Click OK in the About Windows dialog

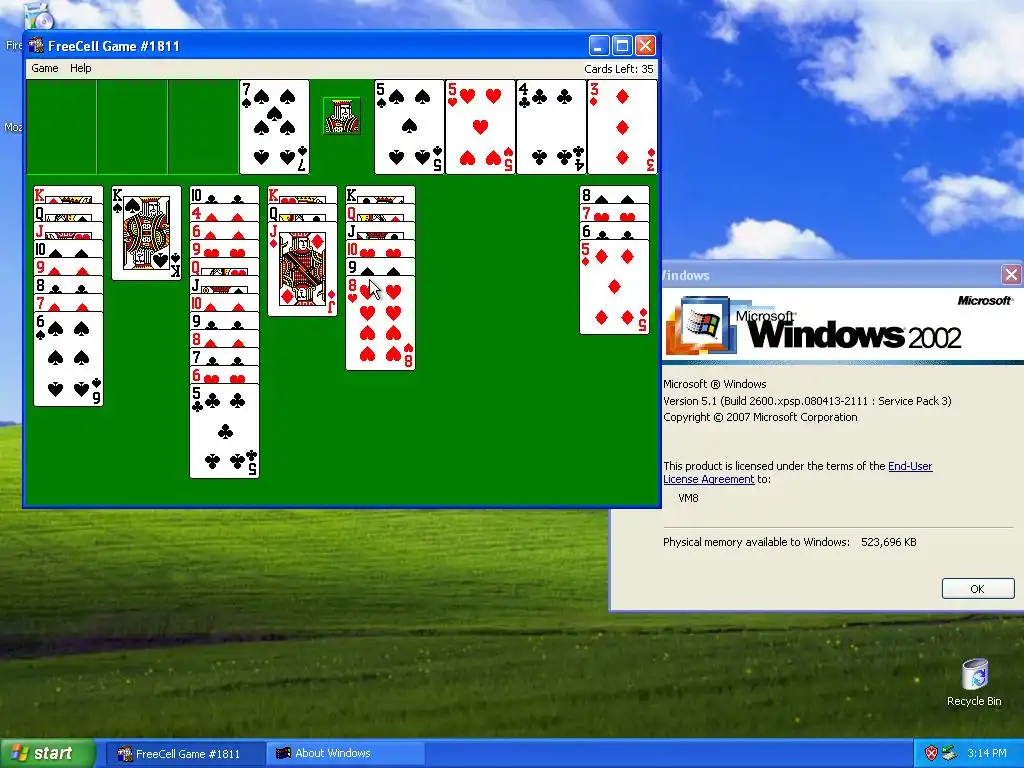pos(978,588)
